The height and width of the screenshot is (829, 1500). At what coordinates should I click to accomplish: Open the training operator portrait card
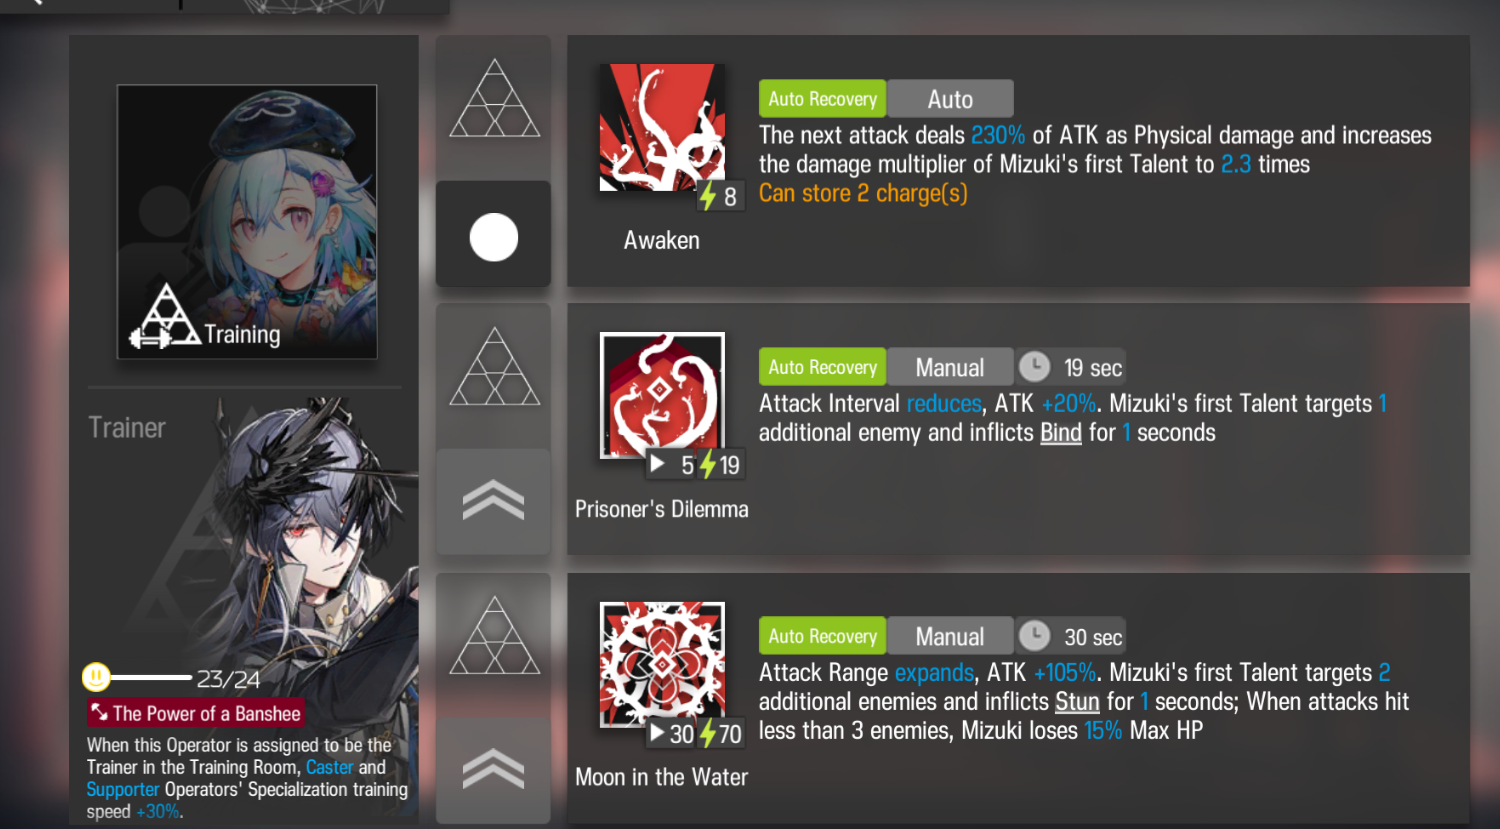pyautogui.click(x=247, y=221)
